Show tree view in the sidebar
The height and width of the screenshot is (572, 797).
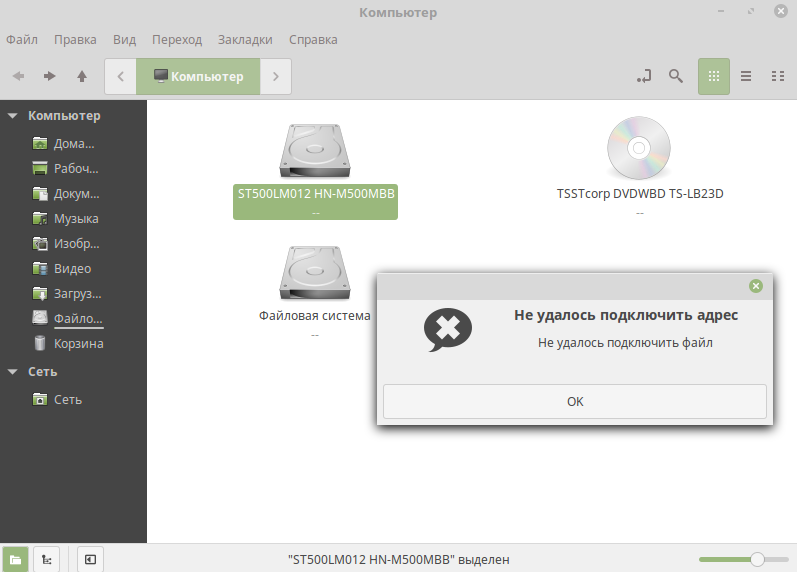coord(47,560)
